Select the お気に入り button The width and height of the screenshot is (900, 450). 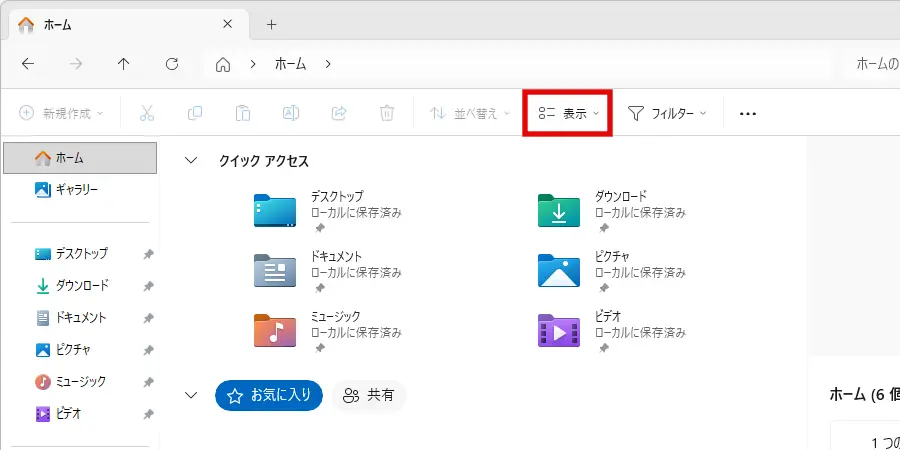tap(269, 395)
